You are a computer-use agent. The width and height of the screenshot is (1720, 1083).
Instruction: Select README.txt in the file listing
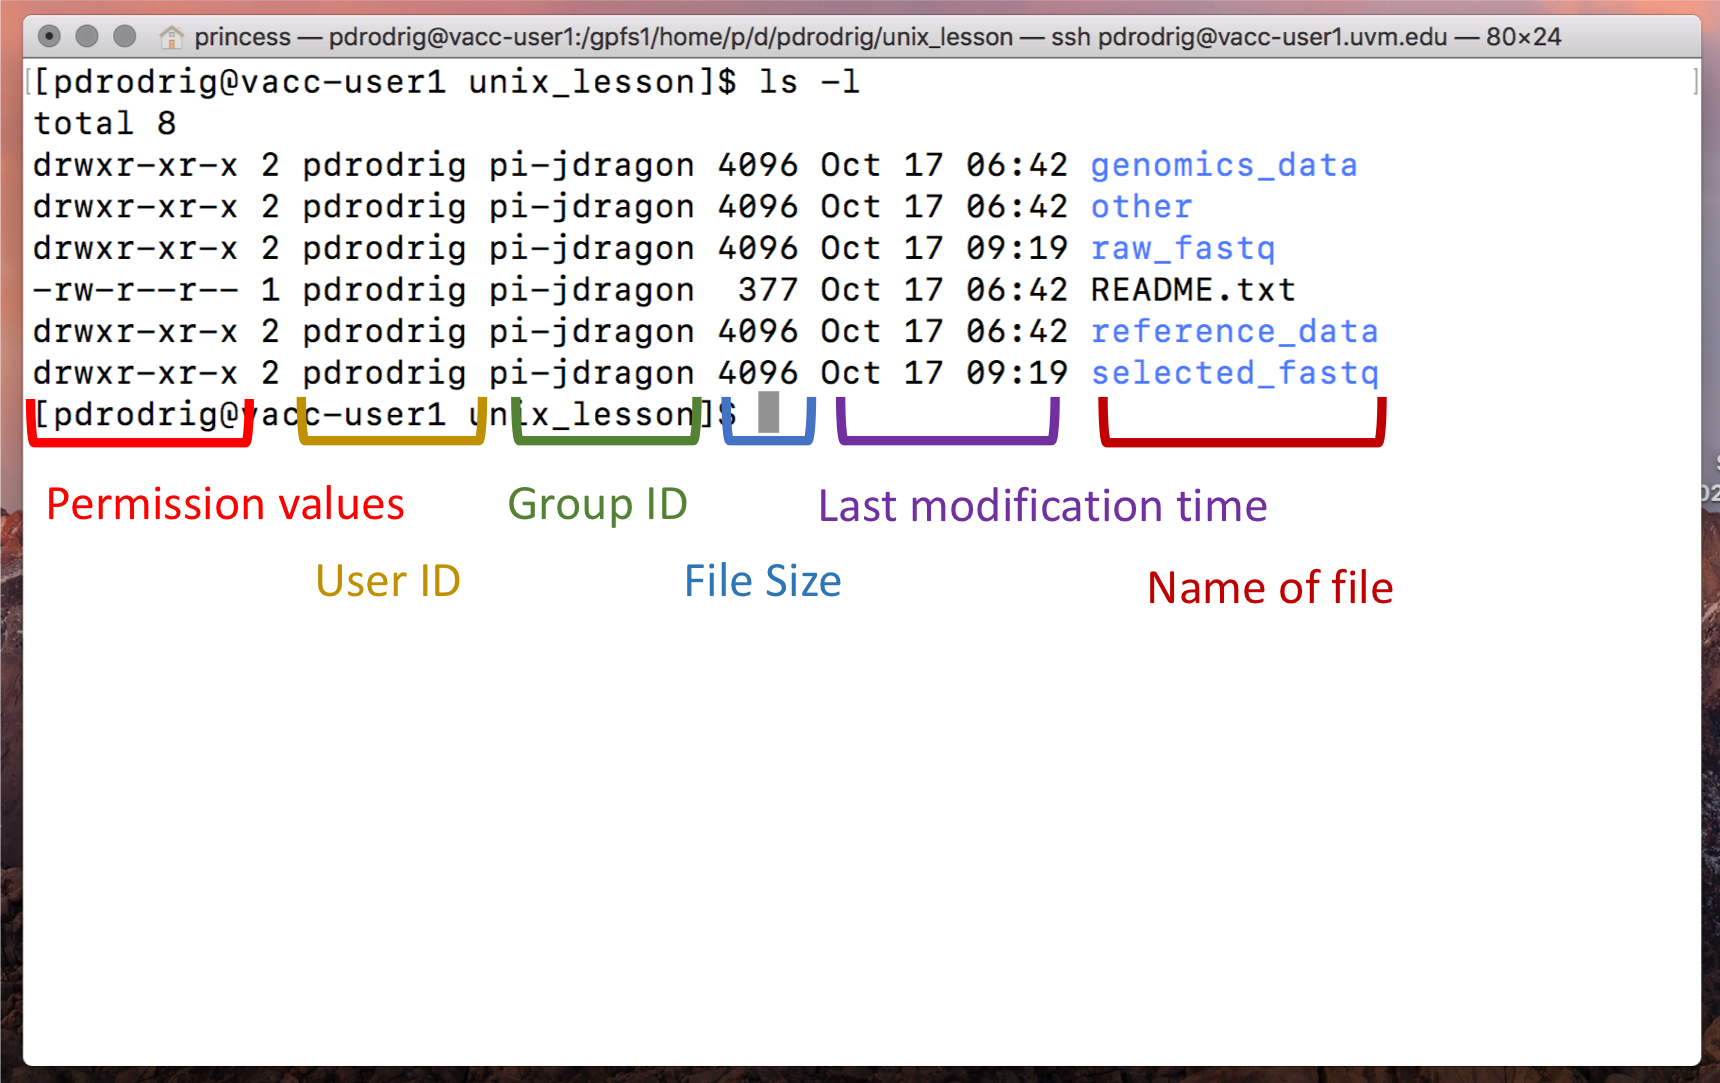tap(1192, 289)
